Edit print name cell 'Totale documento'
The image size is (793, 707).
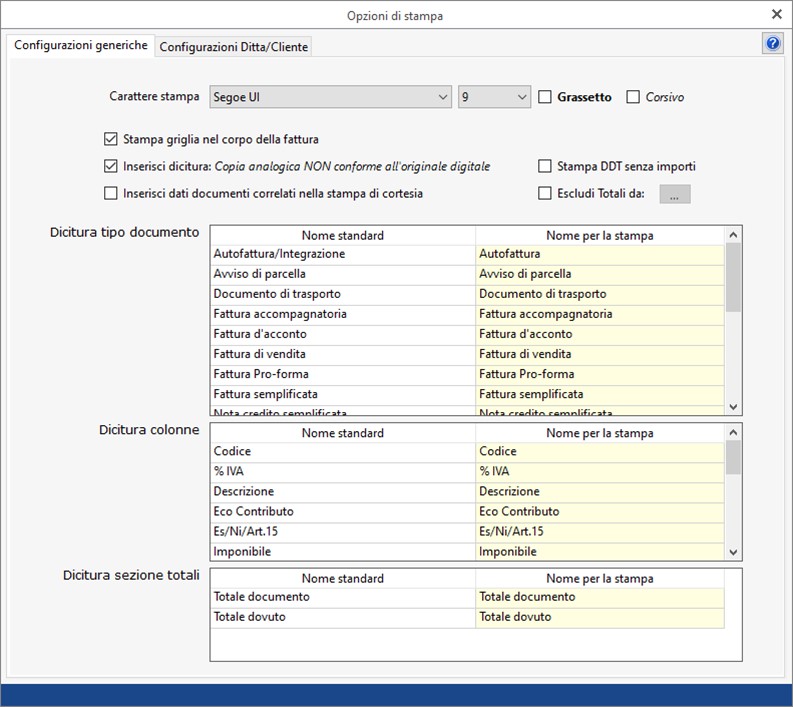tap(600, 597)
